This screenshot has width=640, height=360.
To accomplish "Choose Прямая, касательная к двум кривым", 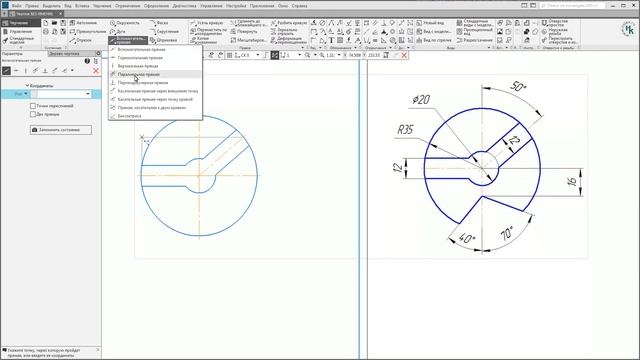I will 155,108.
